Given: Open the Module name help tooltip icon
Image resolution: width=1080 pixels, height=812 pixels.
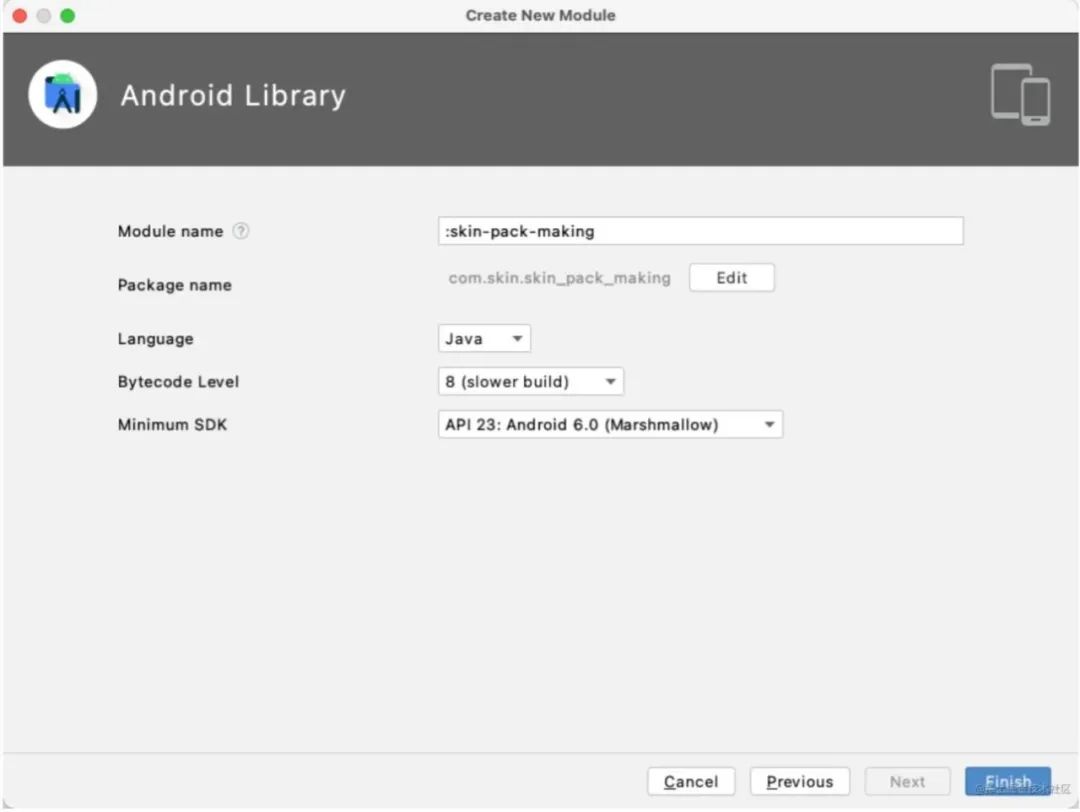Looking at the screenshot, I should (x=240, y=230).
